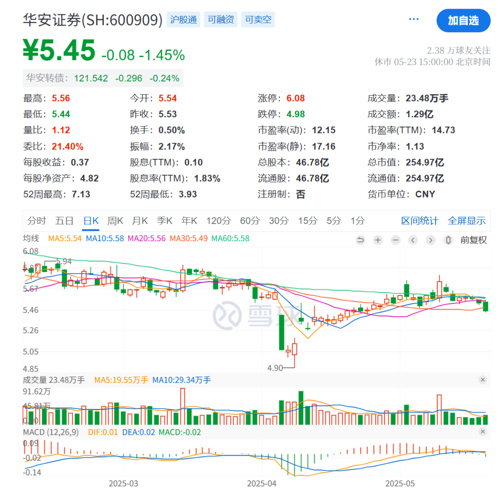Switch to the 60分 chart tab

[x=250, y=221]
